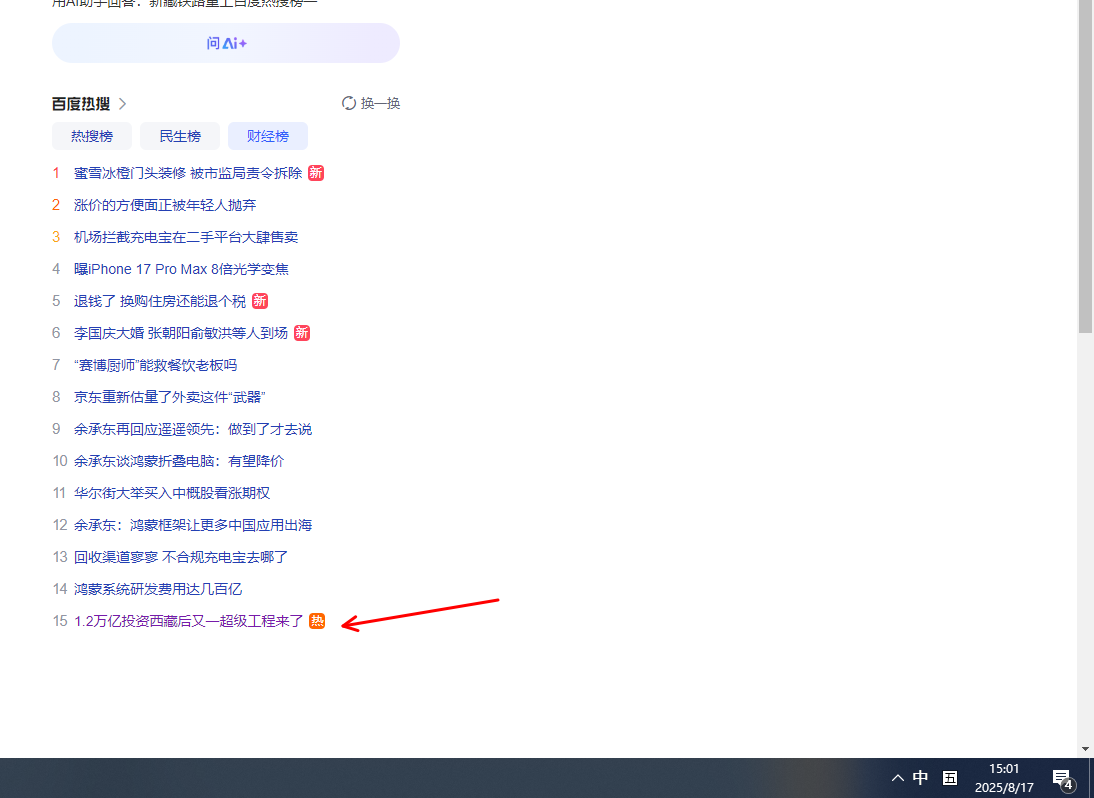Open 退钱了 换购住房还能退个税 item

pos(160,301)
